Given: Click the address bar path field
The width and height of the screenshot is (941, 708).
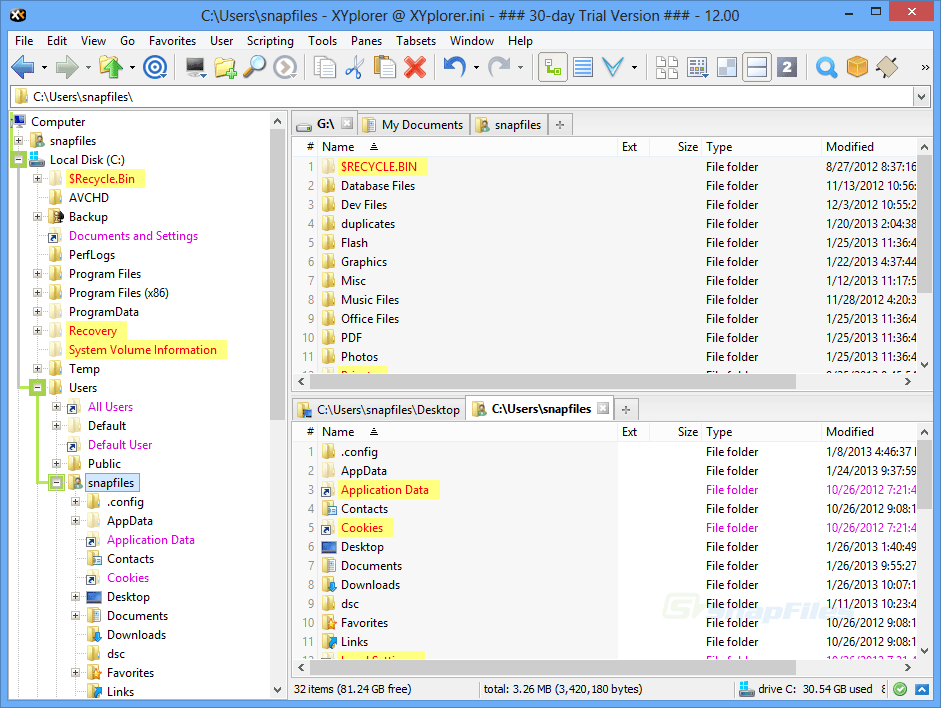Looking at the screenshot, I should point(462,97).
